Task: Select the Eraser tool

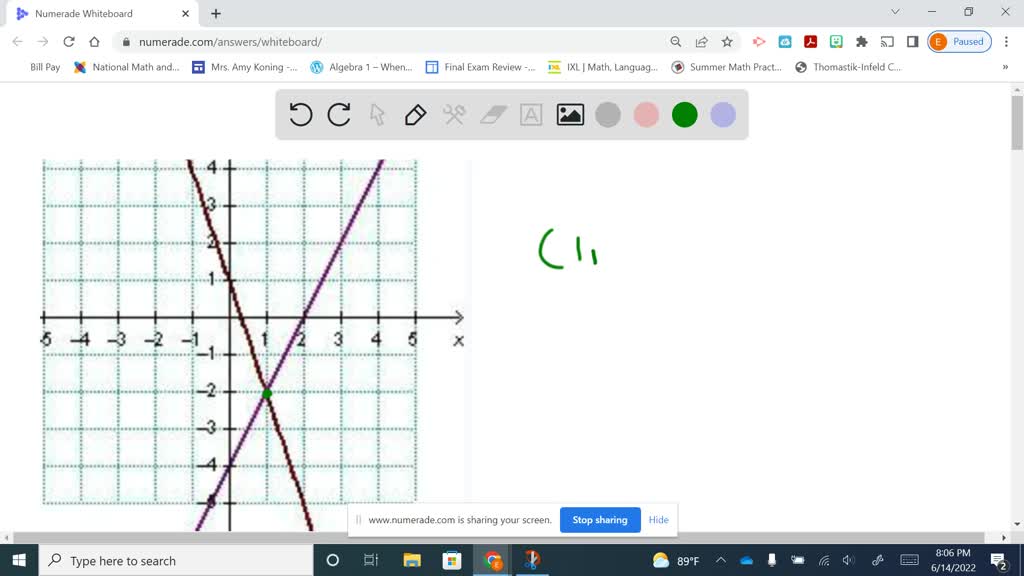Action: (x=492, y=114)
